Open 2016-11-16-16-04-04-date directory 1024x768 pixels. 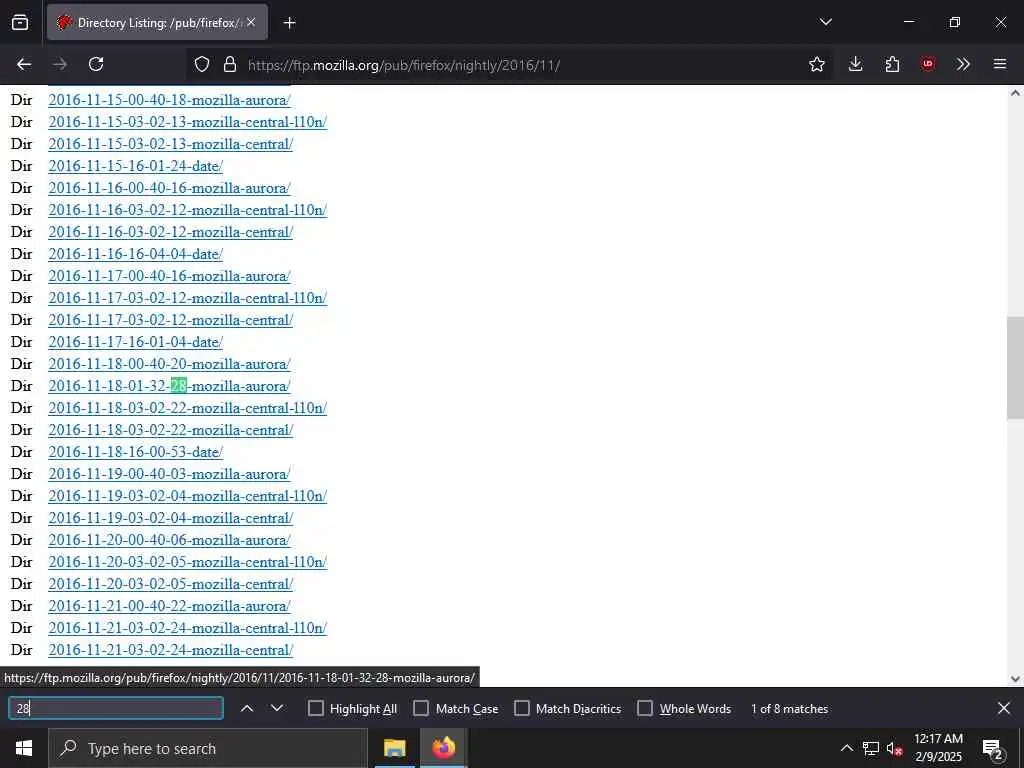click(135, 254)
